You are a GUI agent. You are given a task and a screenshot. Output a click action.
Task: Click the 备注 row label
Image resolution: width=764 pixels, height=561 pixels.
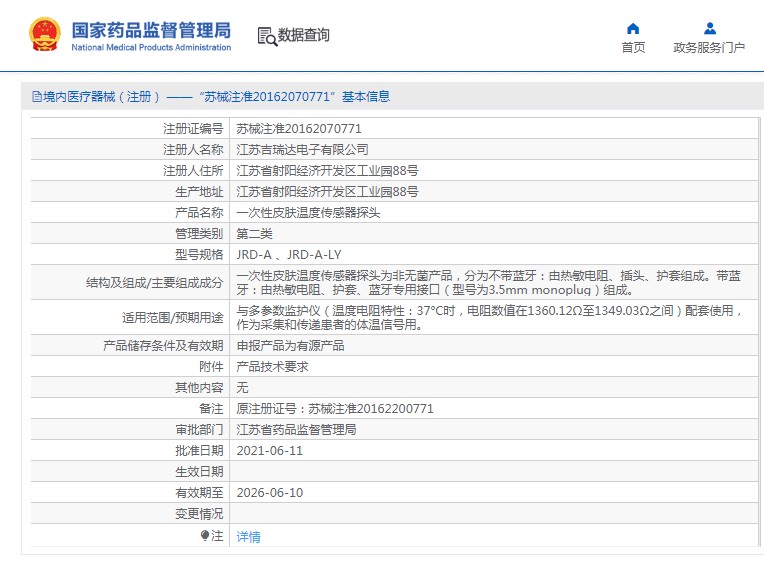(211, 408)
